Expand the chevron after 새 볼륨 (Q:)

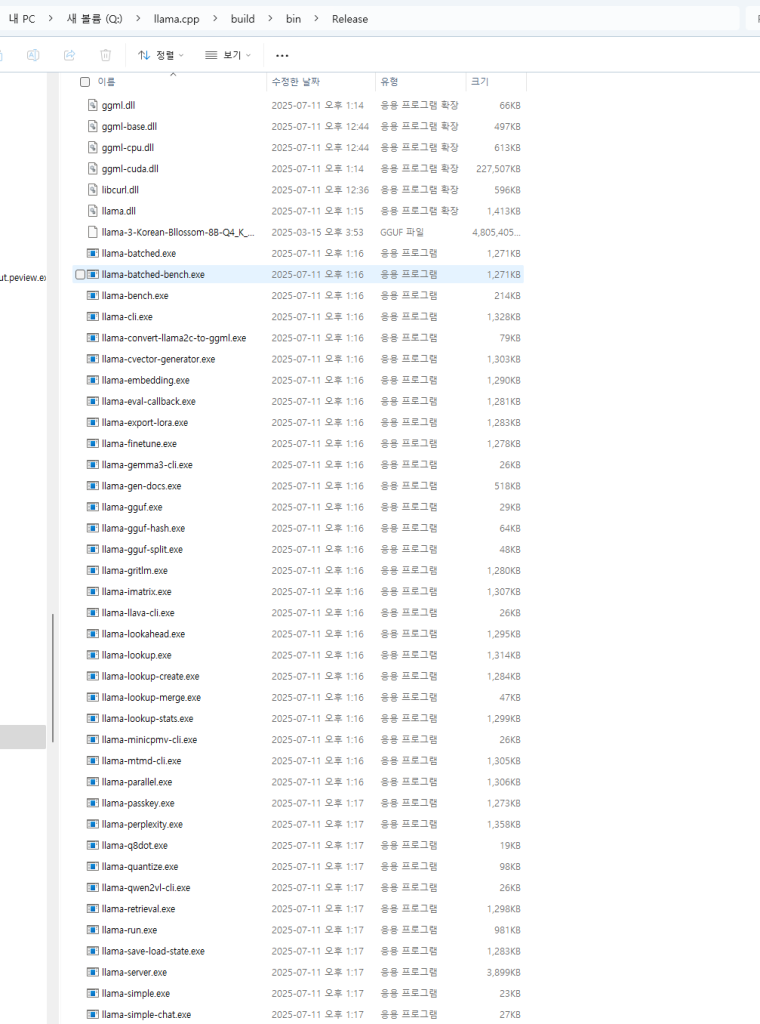coord(138,19)
